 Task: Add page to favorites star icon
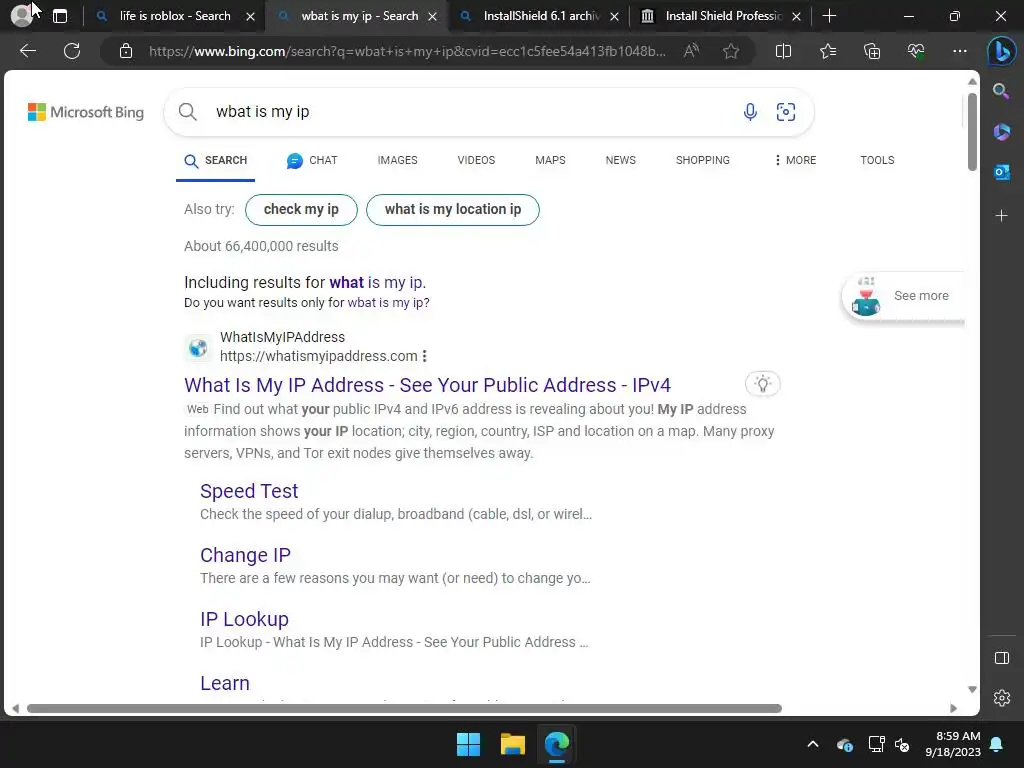(x=731, y=51)
